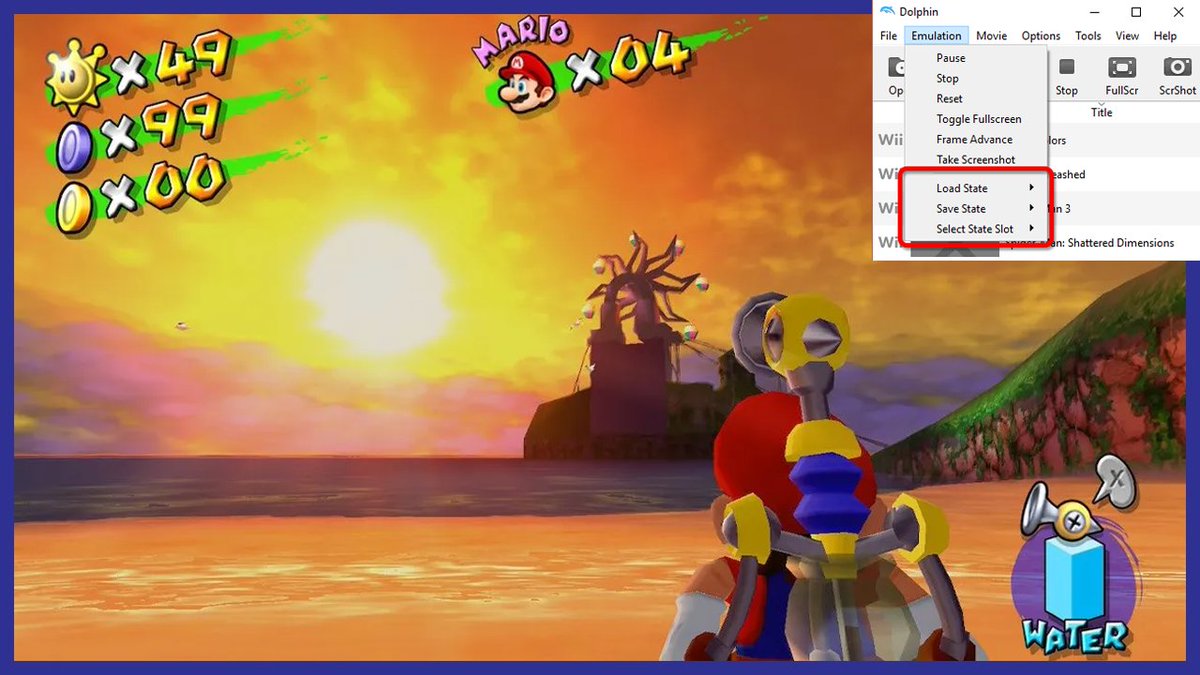Open the Help menu
This screenshot has width=1200, height=675.
pyautogui.click(x=1165, y=36)
